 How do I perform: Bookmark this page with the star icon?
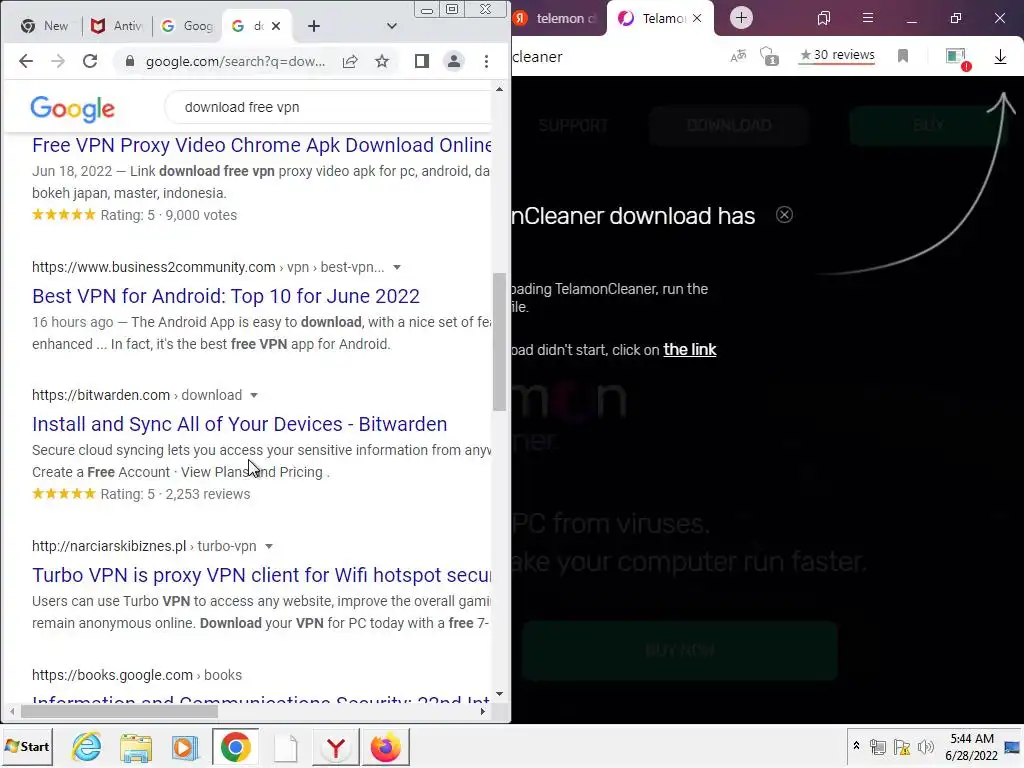click(x=382, y=61)
